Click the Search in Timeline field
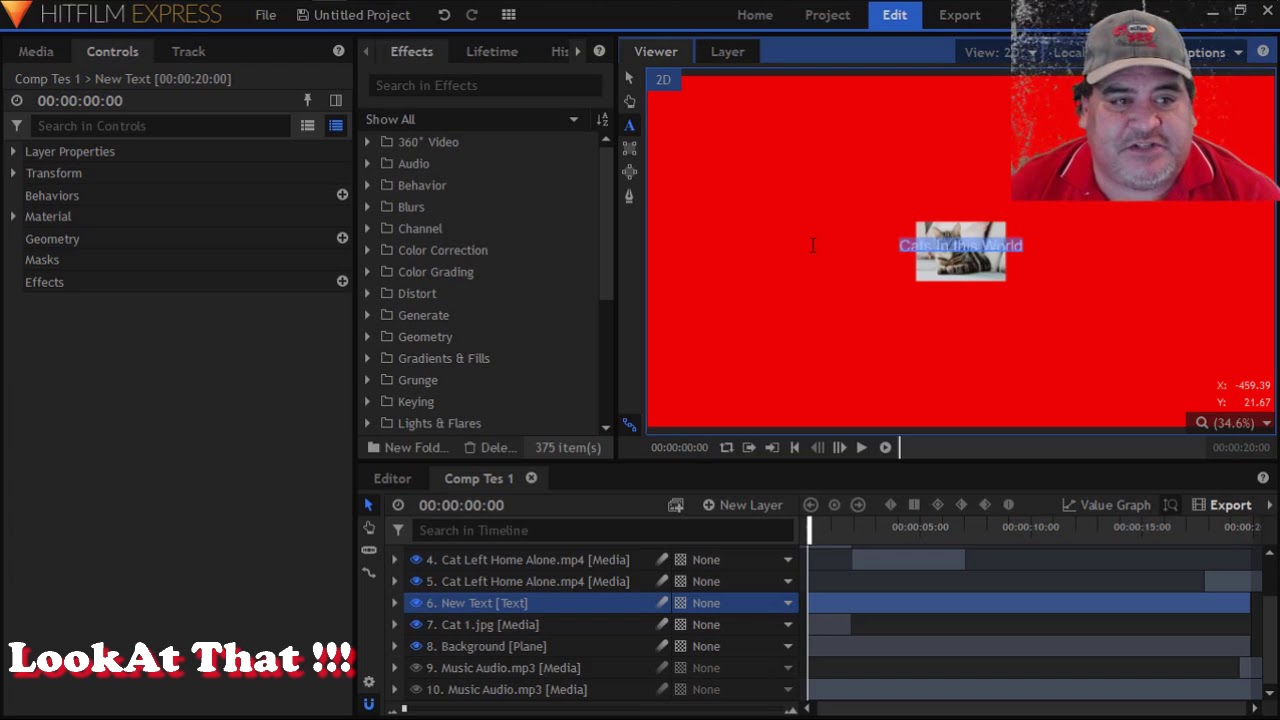 602,531
